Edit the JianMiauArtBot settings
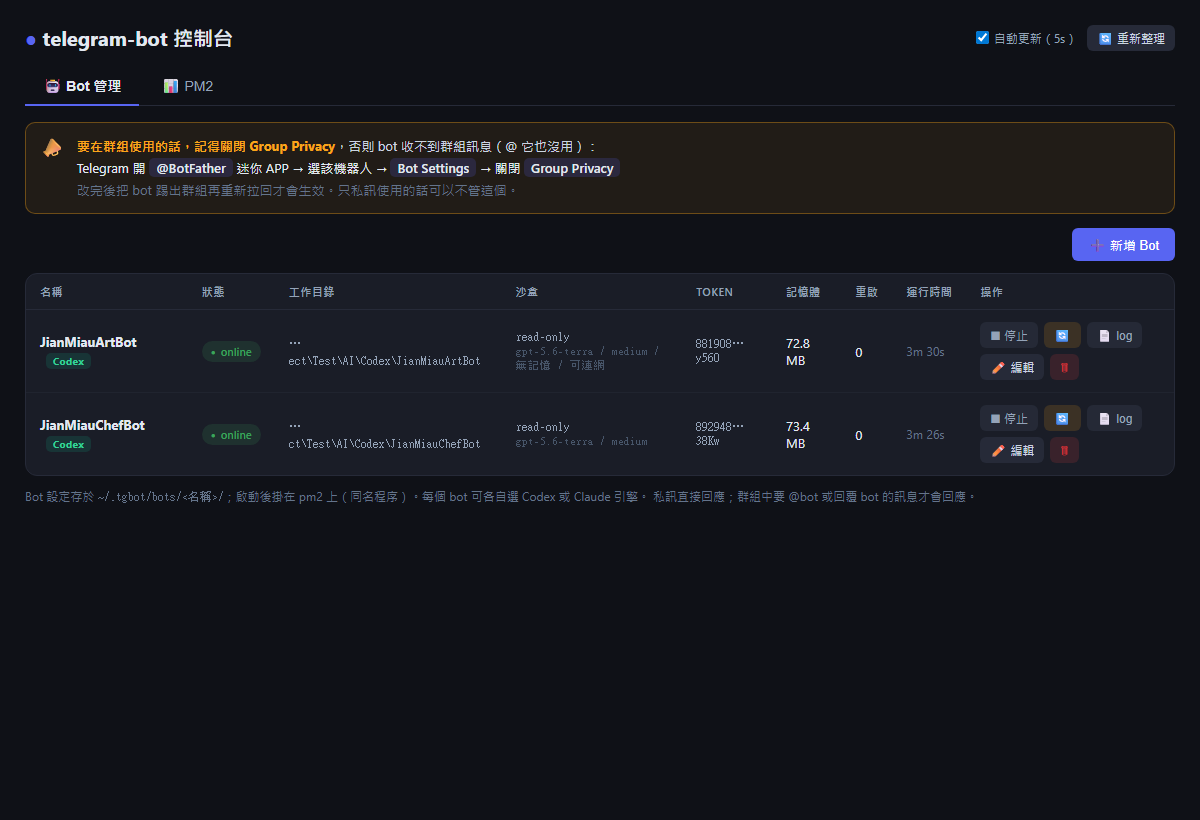Image resolution: width=1200 pixels, height=820 pixels. 1012,367
